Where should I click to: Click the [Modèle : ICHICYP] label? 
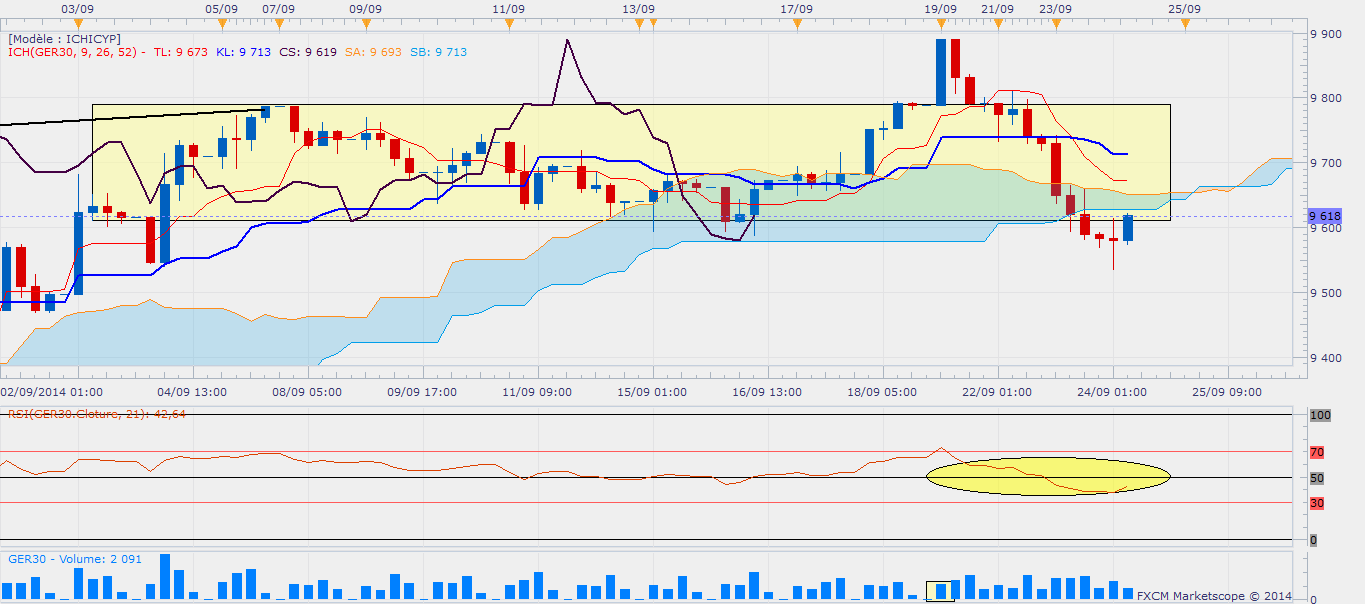pyautogui.click(x=65, y=38)
